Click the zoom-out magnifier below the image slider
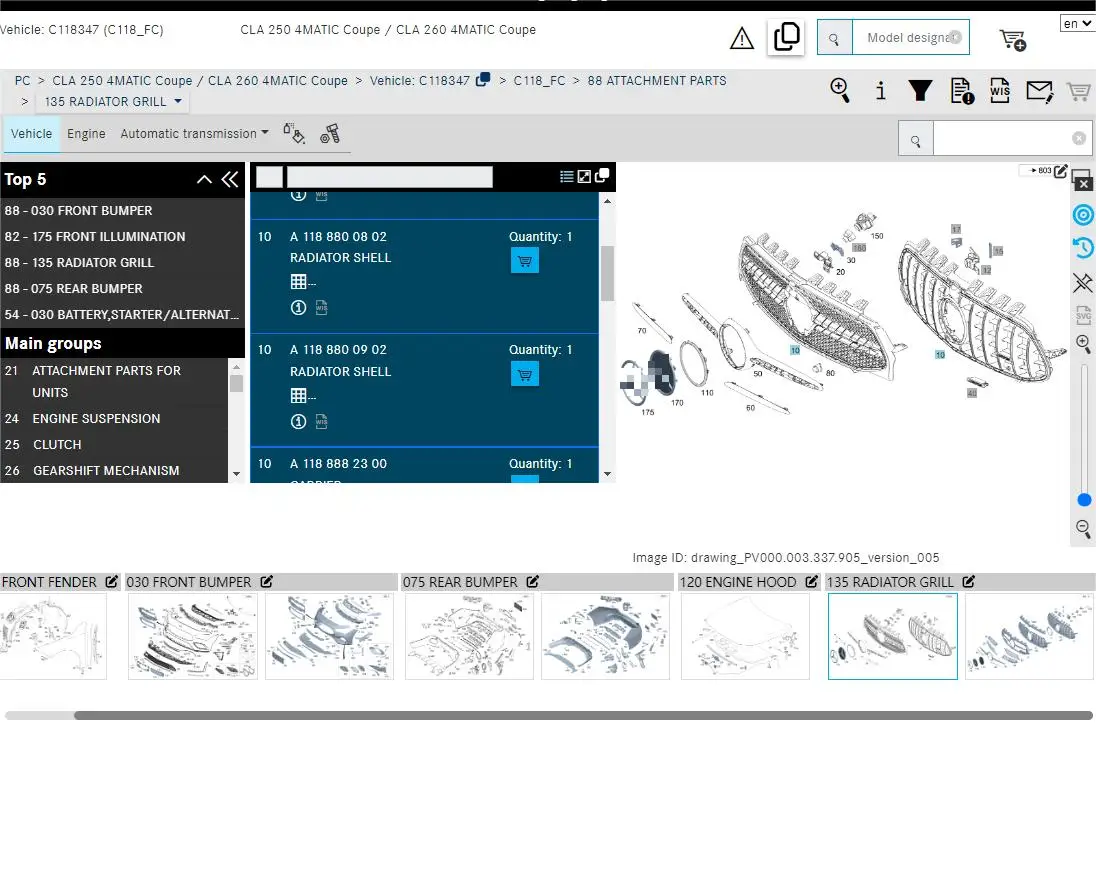Image resolution: width=1096 pixels, height=875 pixels. point(1083,528)
